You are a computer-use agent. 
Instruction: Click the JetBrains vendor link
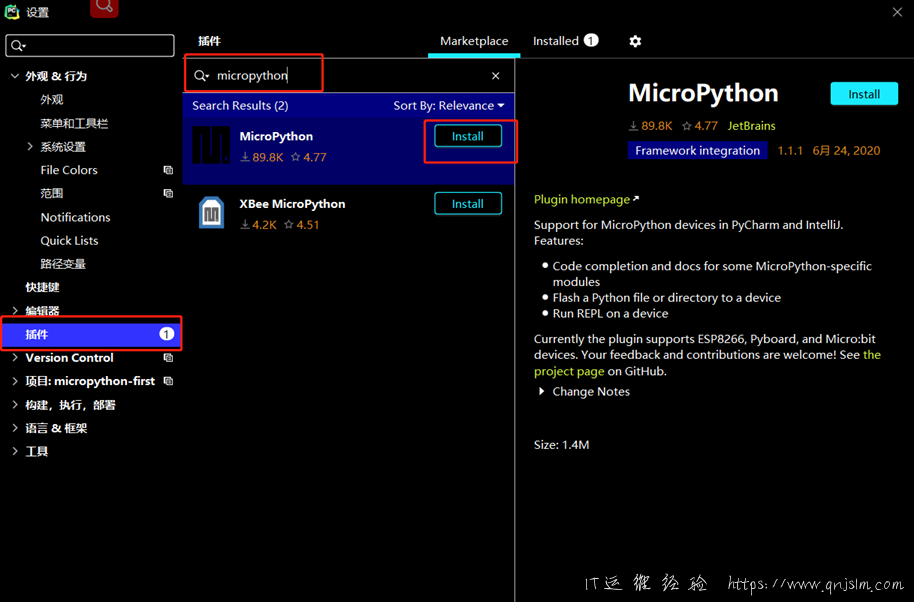coord(751,126)
